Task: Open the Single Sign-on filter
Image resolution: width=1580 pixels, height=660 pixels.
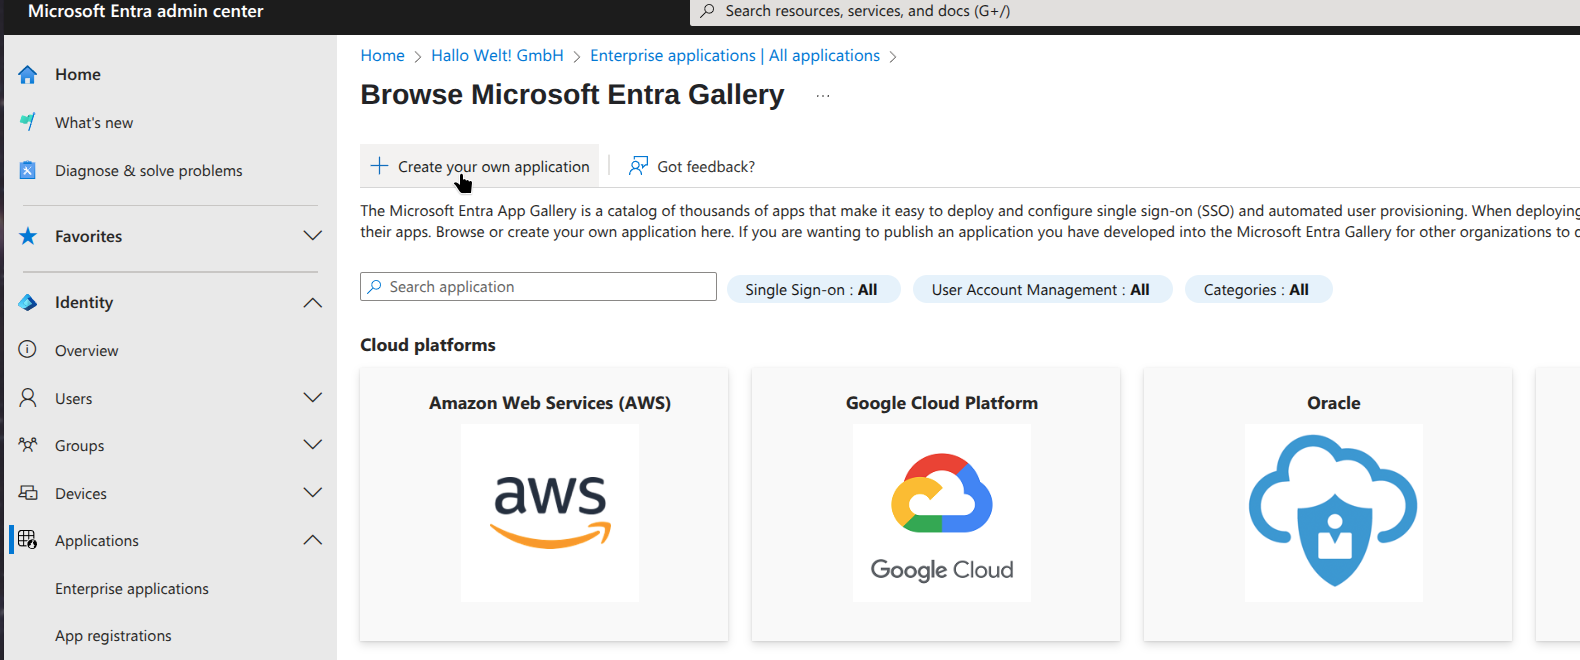Action: pos(812,290)
